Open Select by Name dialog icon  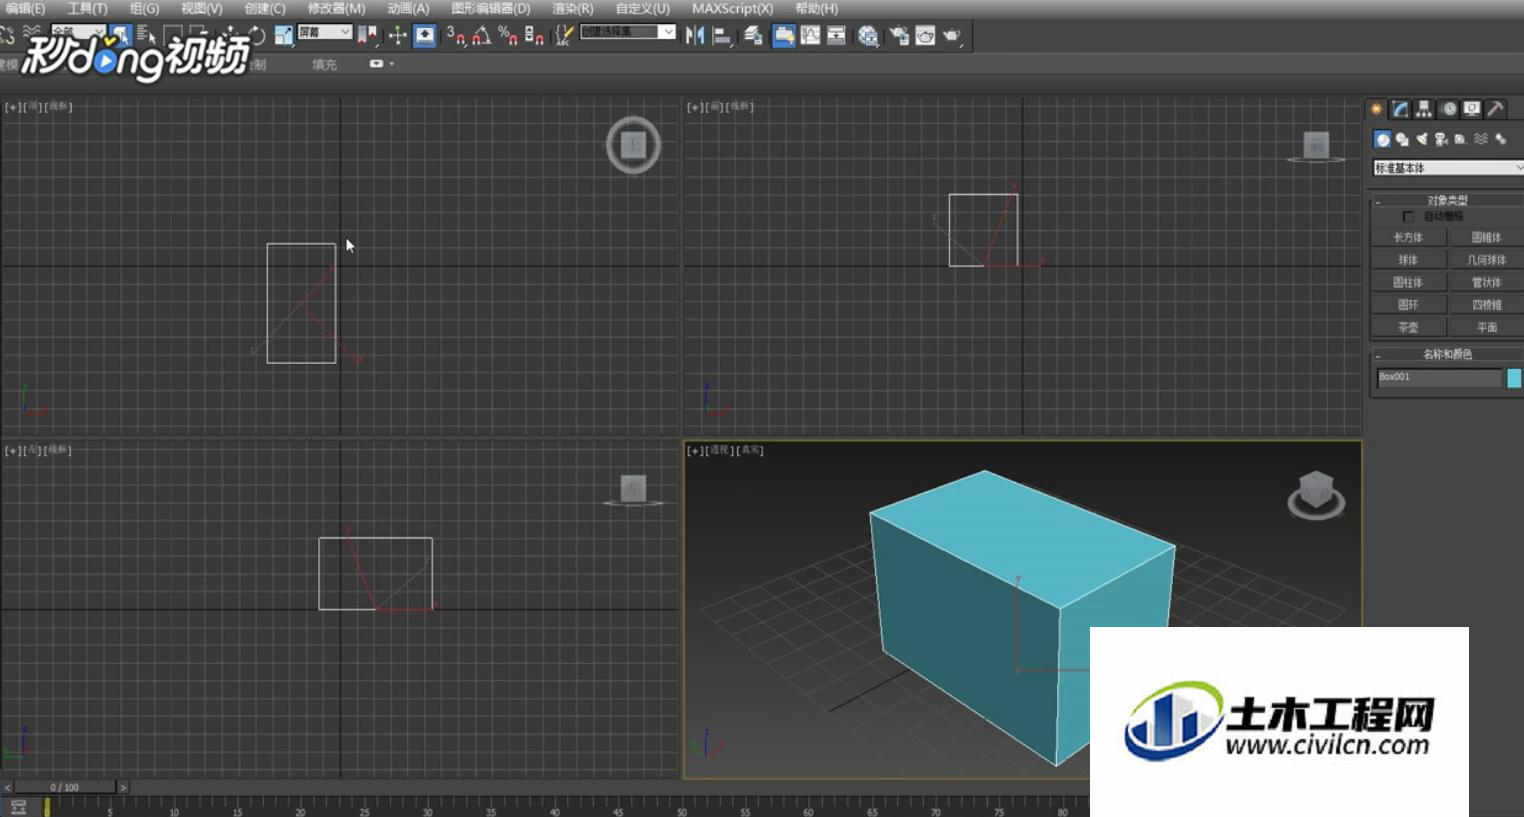pos(146,36)
